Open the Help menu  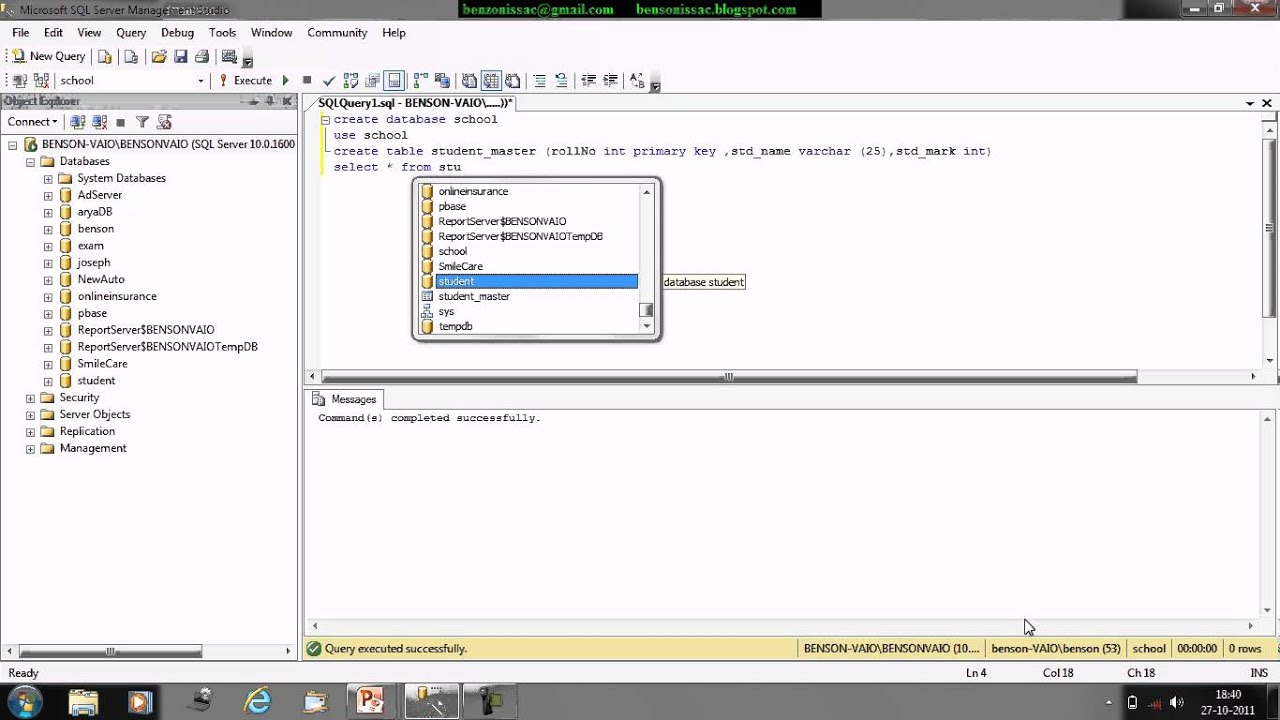tap(394, 32)
